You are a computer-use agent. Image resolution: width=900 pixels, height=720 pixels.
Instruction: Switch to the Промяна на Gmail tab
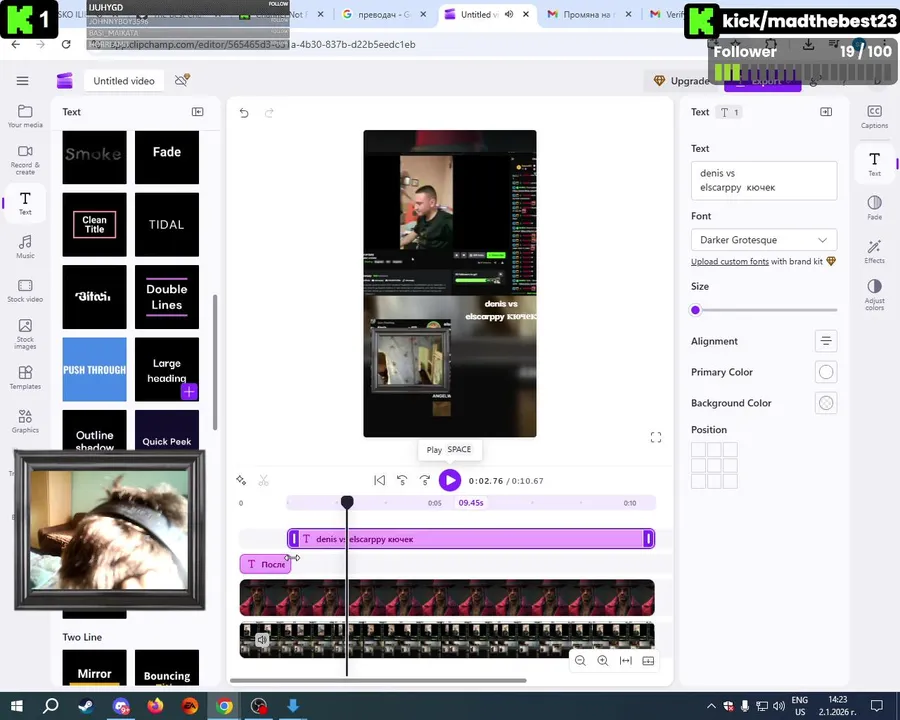[587, 14]
